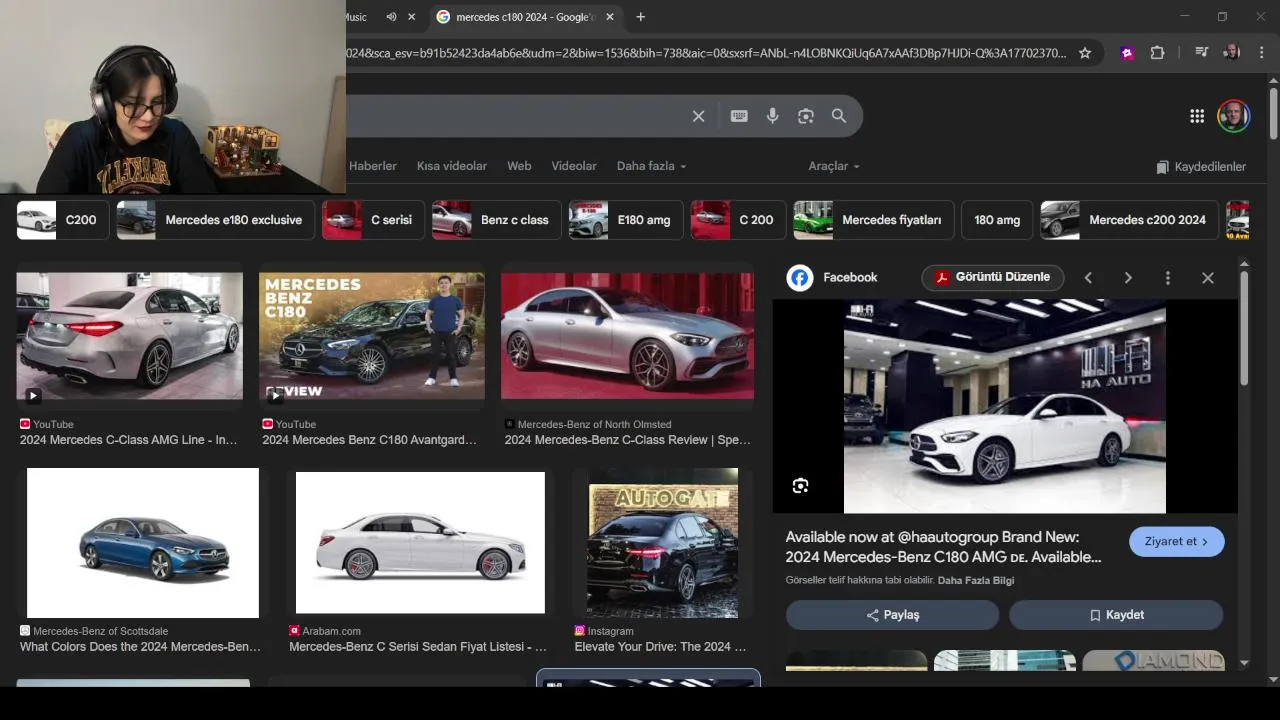
Task: Expand the Daha fazla dropdown
Action: (x=651, y=166)
